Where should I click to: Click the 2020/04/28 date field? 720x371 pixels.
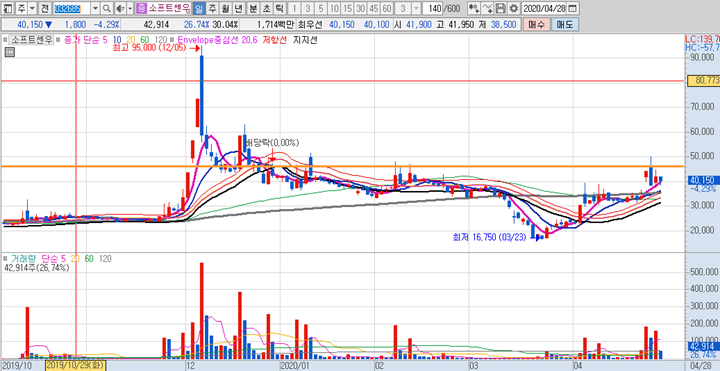pyautogui.click(x=545, y=8)
